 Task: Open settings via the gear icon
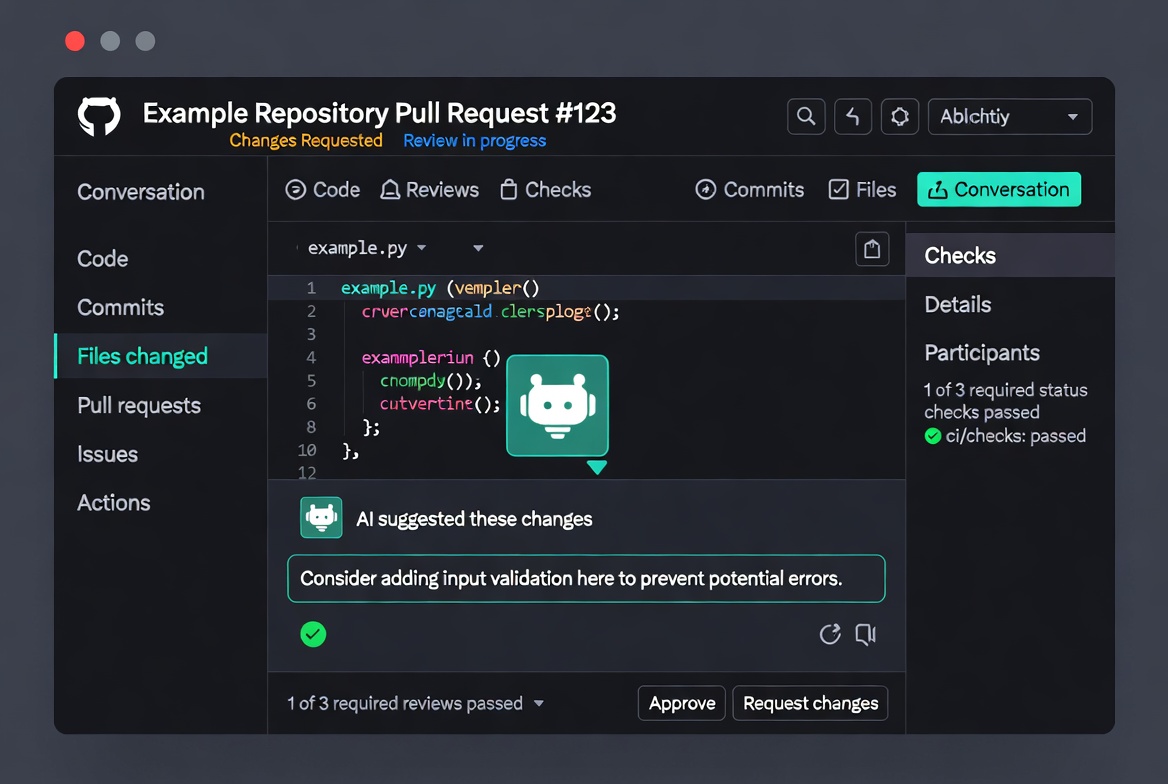point(899,116)
